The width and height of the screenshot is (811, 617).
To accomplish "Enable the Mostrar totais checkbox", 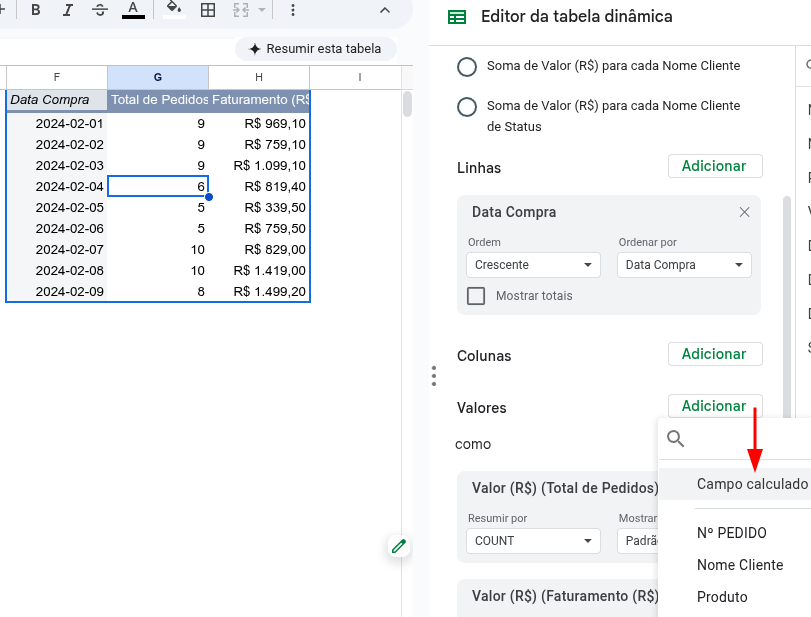I will [x=476, y=295].
